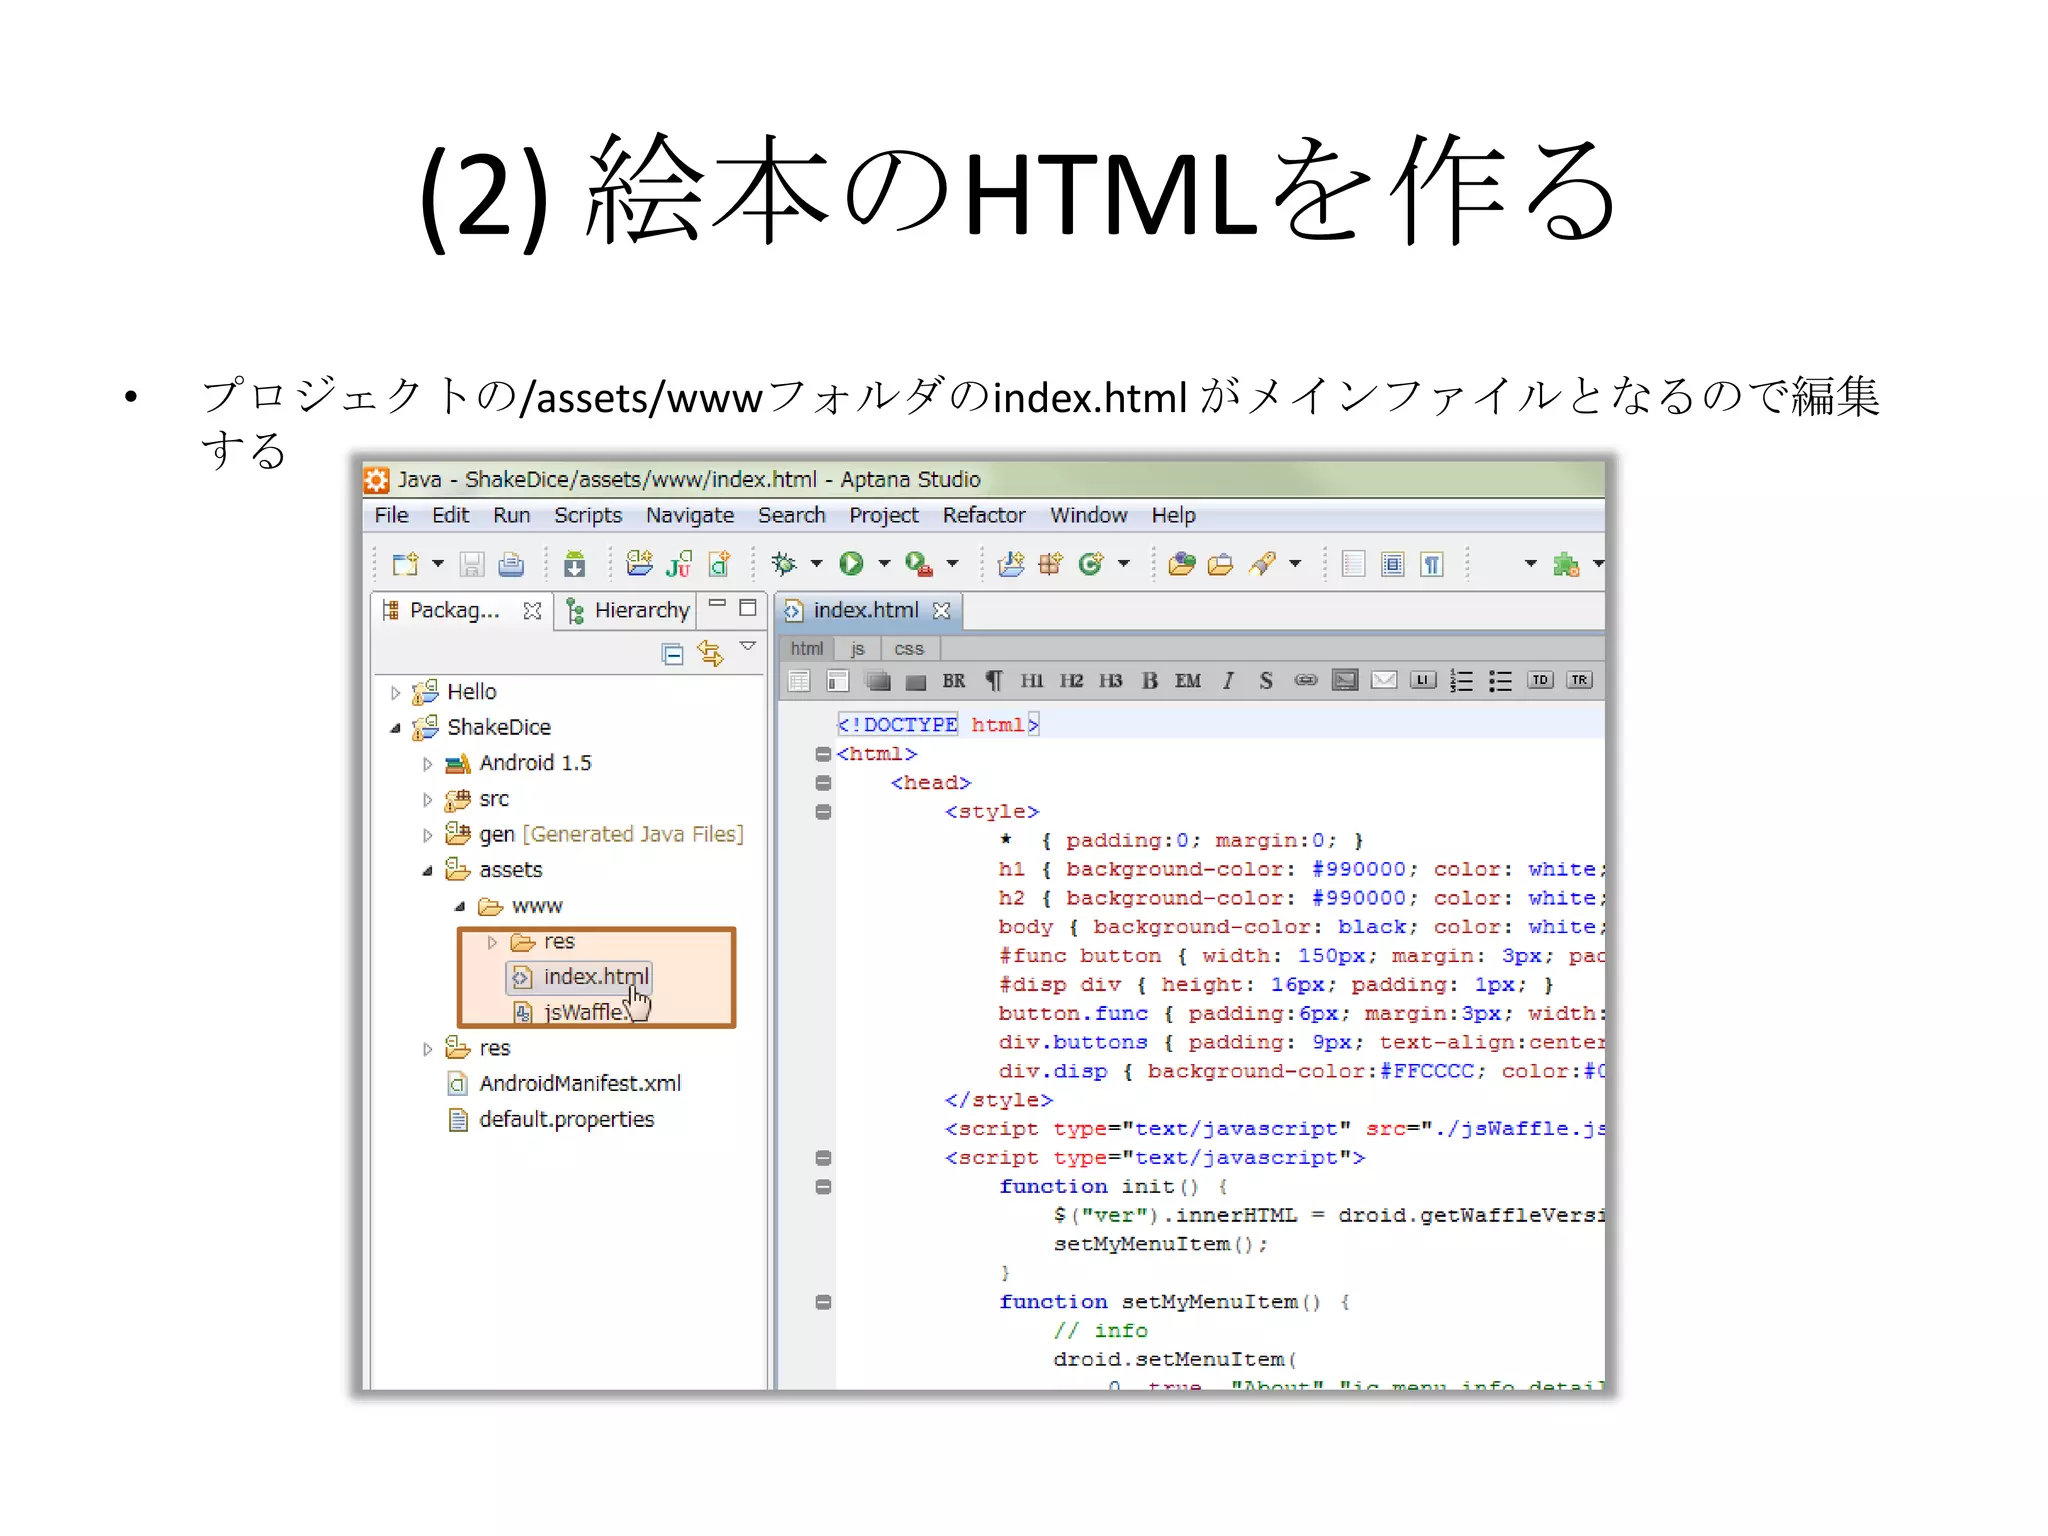Open the Debug dropdown arrow
This screenshot has height=1536, width=2048.
(x=816, y=564)
